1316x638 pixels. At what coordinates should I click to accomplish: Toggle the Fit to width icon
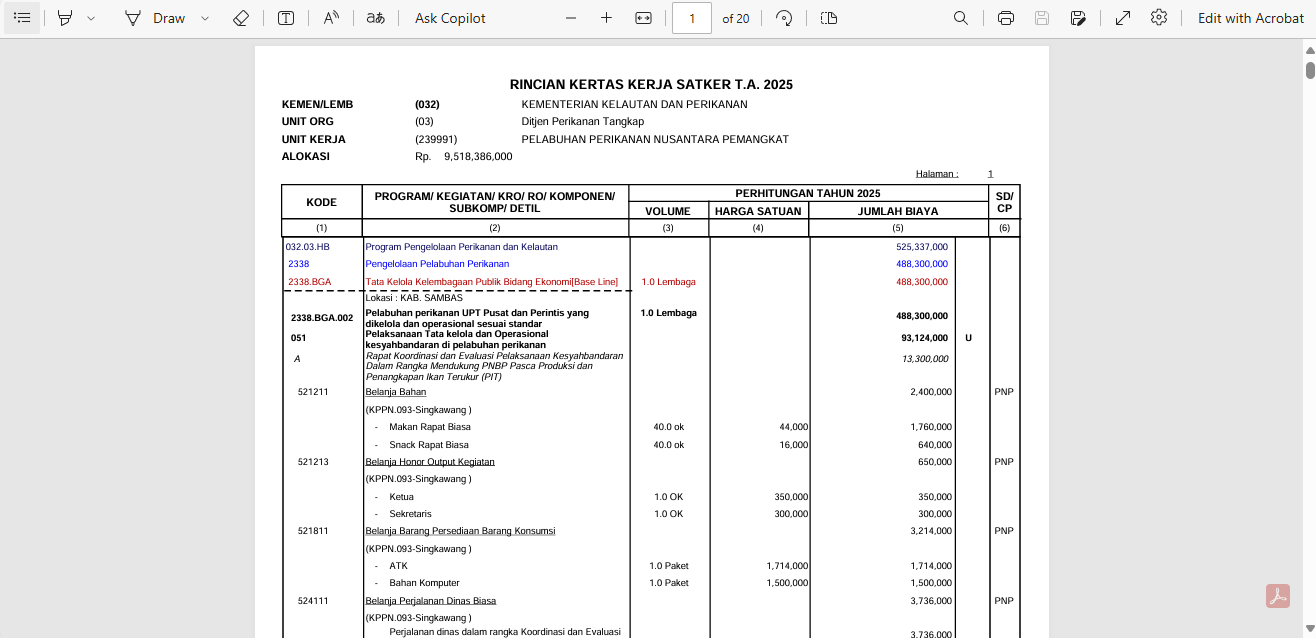[x=643, y=18]
